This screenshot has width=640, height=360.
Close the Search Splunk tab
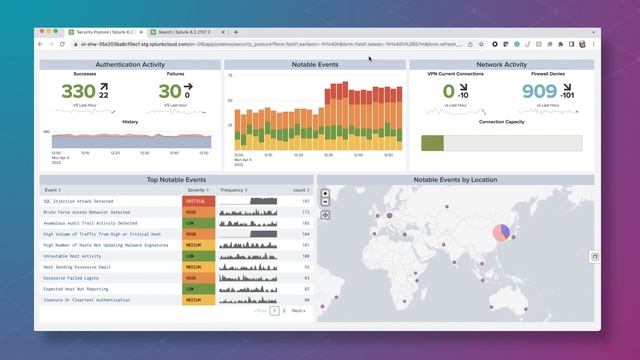click(223, 32)
